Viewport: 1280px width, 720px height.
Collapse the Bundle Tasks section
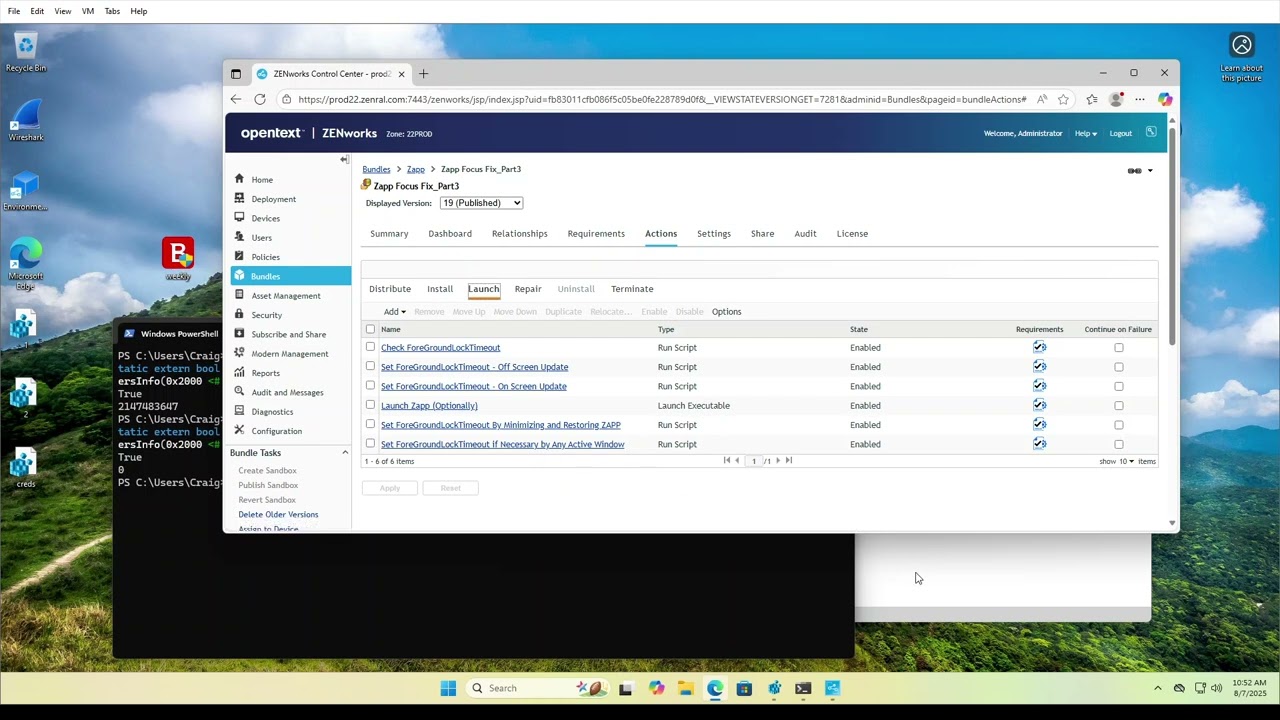point(345,453)
